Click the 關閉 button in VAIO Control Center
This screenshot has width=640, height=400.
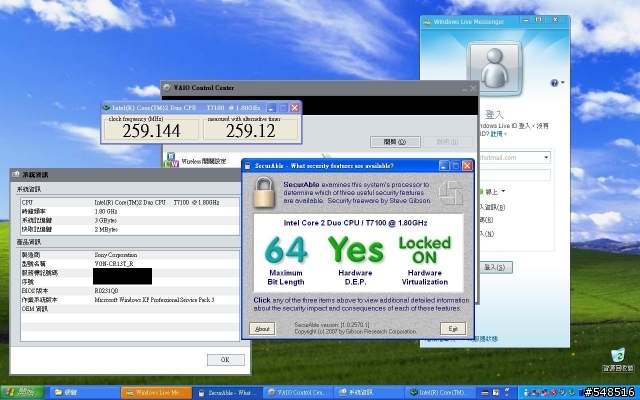pyautogui.click(x=395, y=142)
